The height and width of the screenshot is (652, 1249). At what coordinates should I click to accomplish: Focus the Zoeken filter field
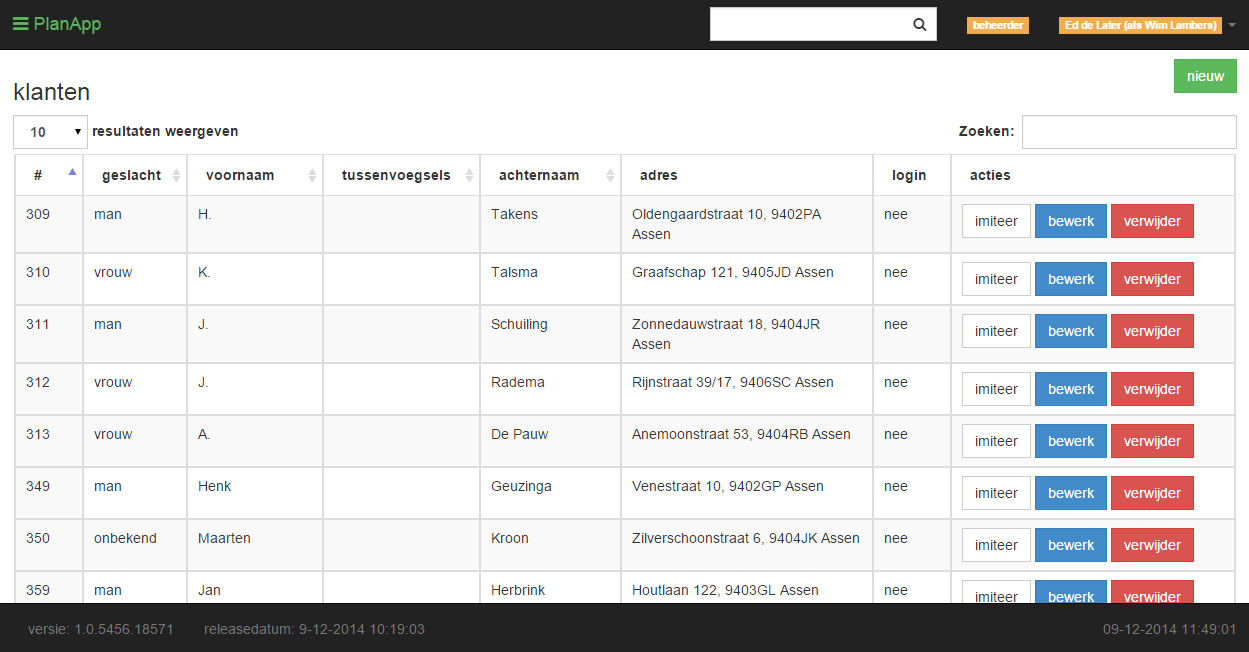(x=1128, y=132)
